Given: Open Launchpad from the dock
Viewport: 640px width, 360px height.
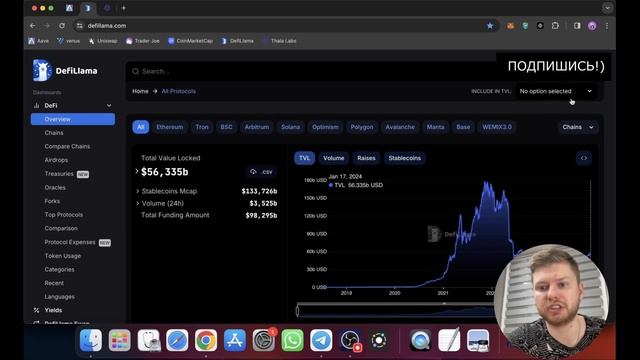Looking at the screenshot, I should pyautogui.click(x=120, y=340).
